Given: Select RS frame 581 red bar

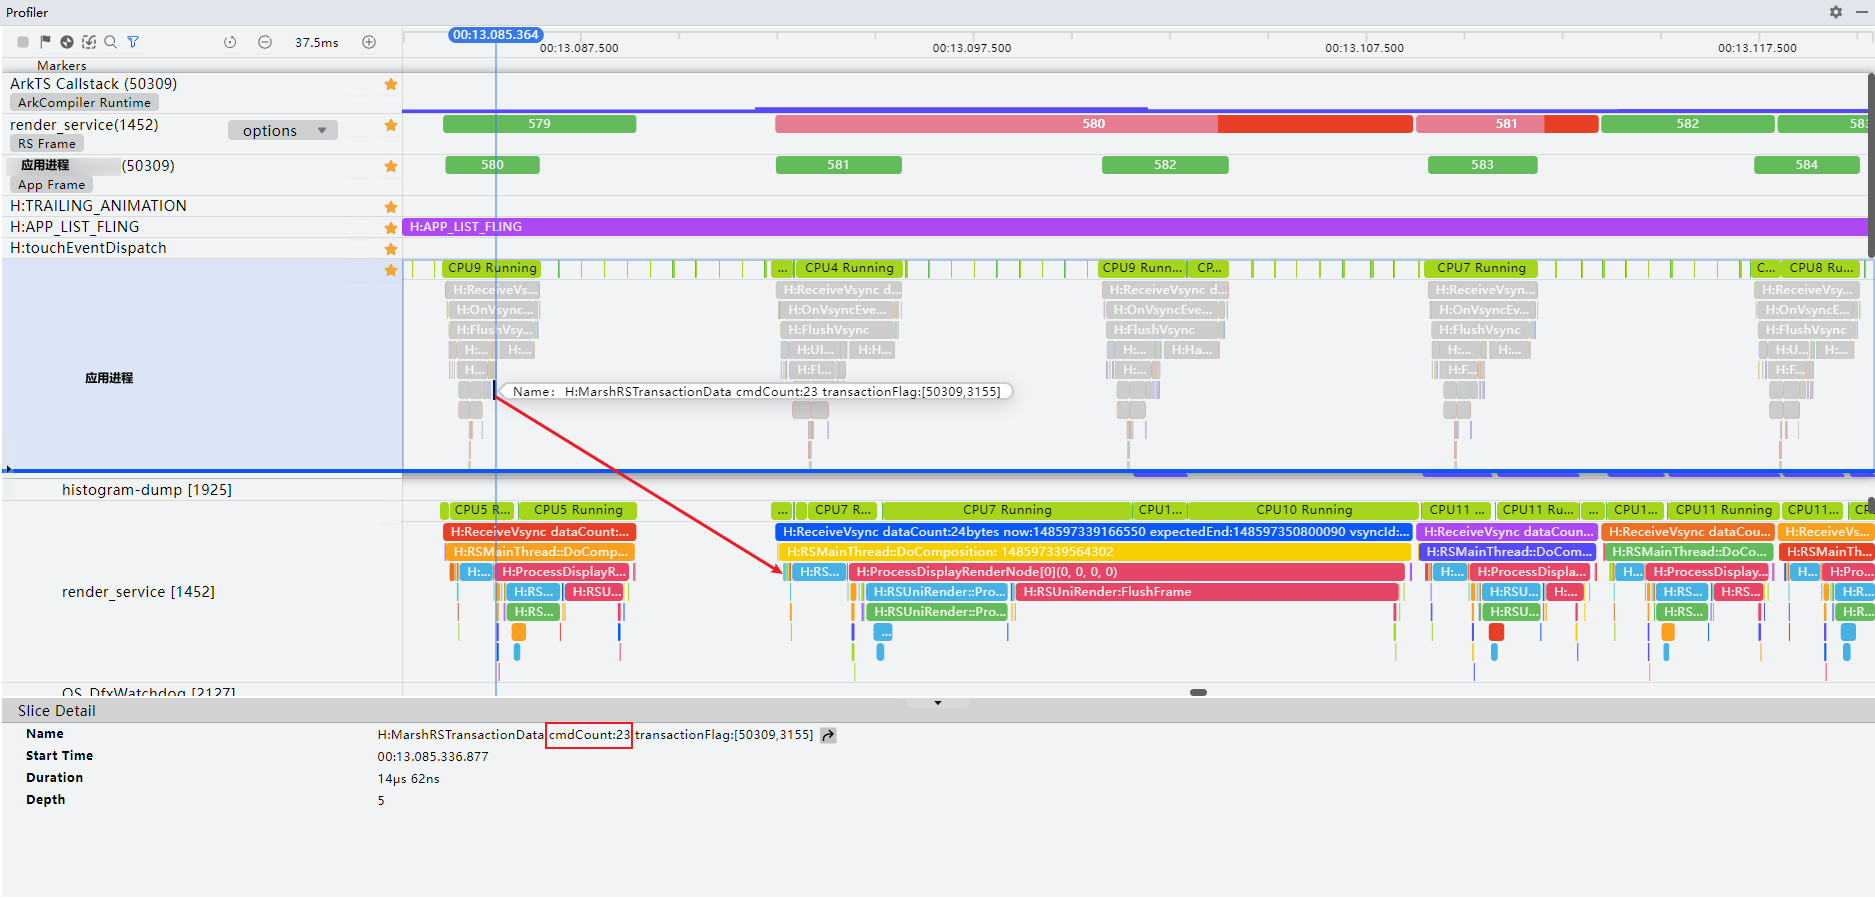Looking at the screenshot, I should pyautogui.click(x=1506, y=124).
